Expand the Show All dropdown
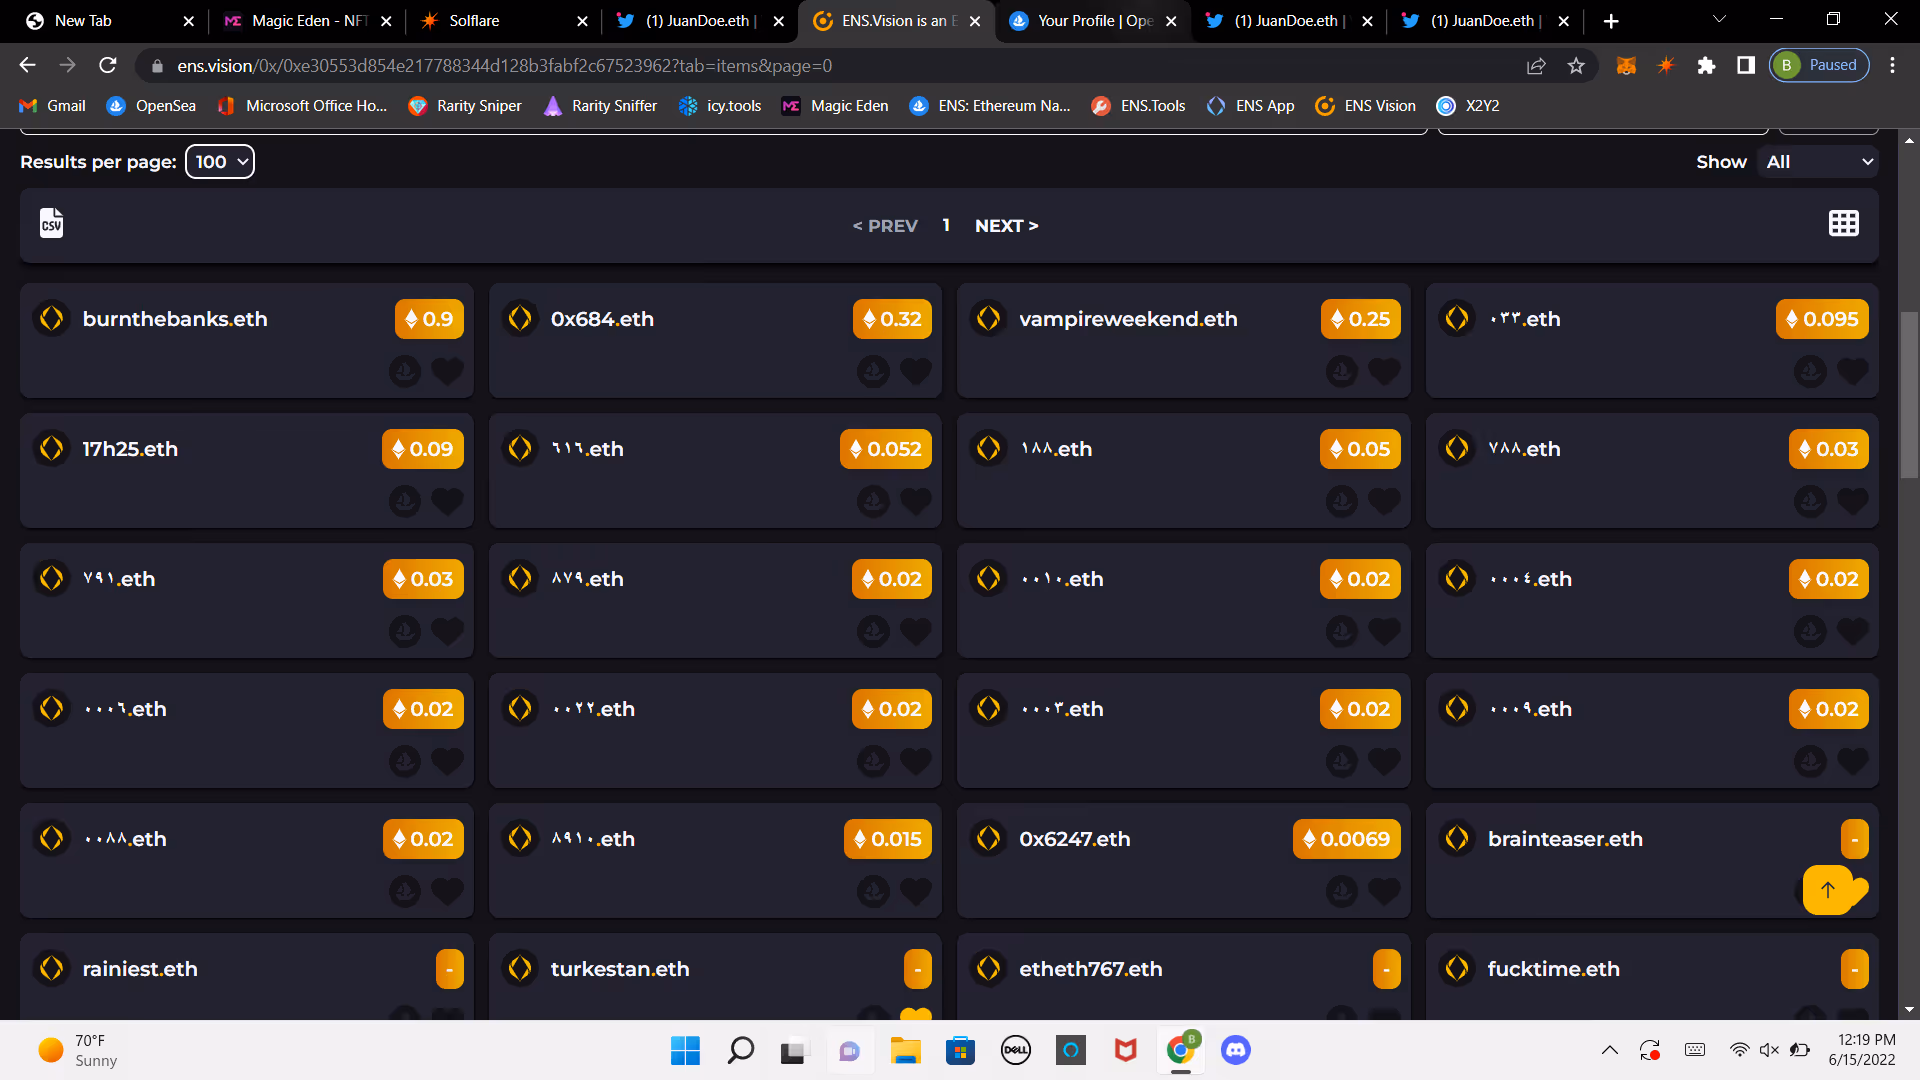 1818,162
